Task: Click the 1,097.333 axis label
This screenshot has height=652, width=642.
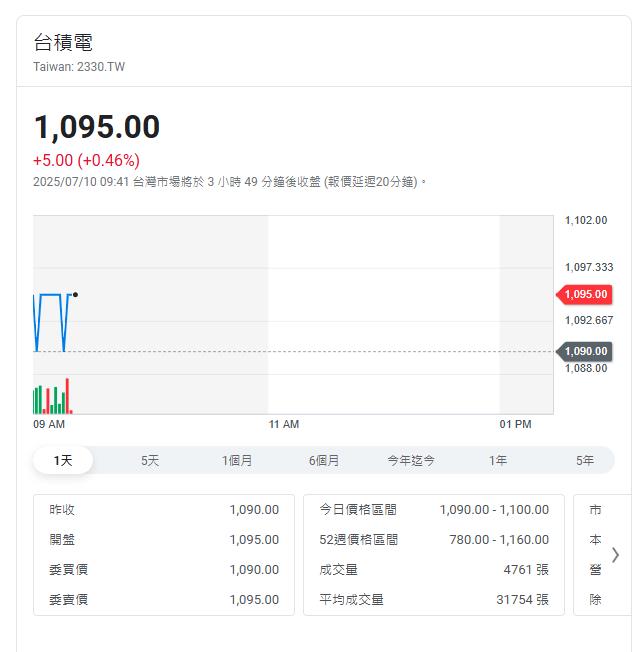Action: [589, 267]
